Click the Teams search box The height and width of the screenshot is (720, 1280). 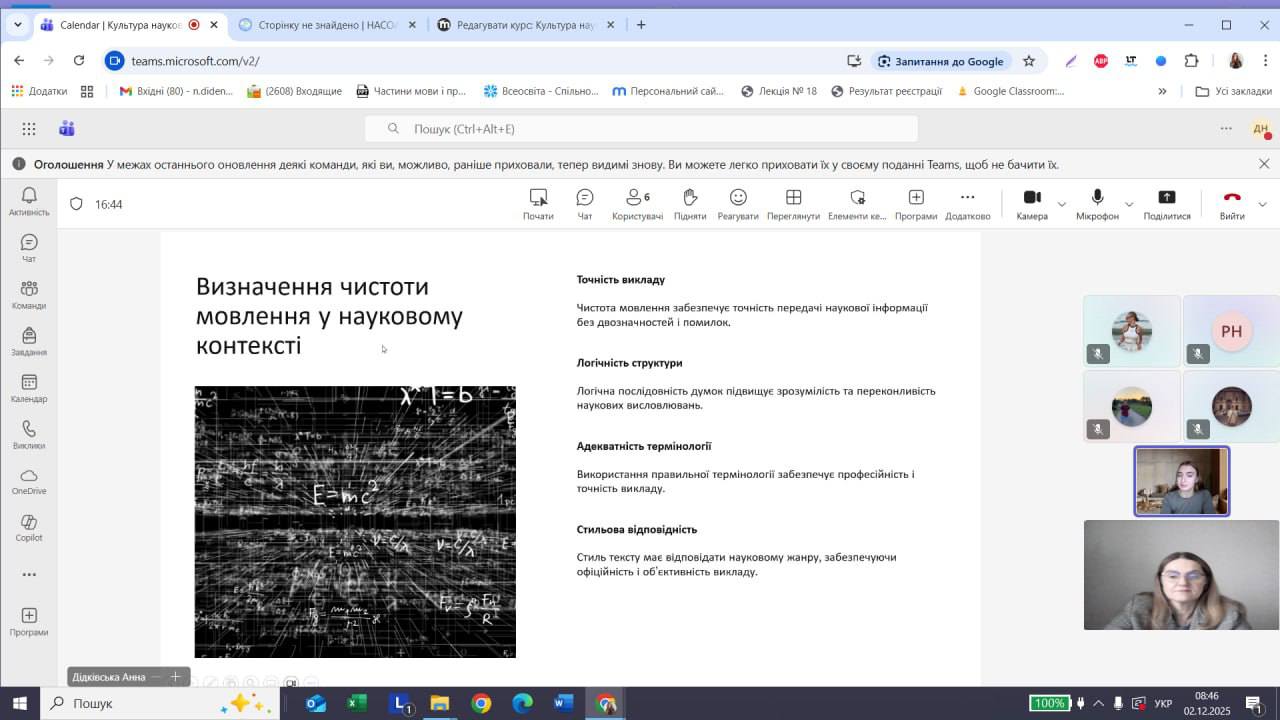[x=640, y=129]
